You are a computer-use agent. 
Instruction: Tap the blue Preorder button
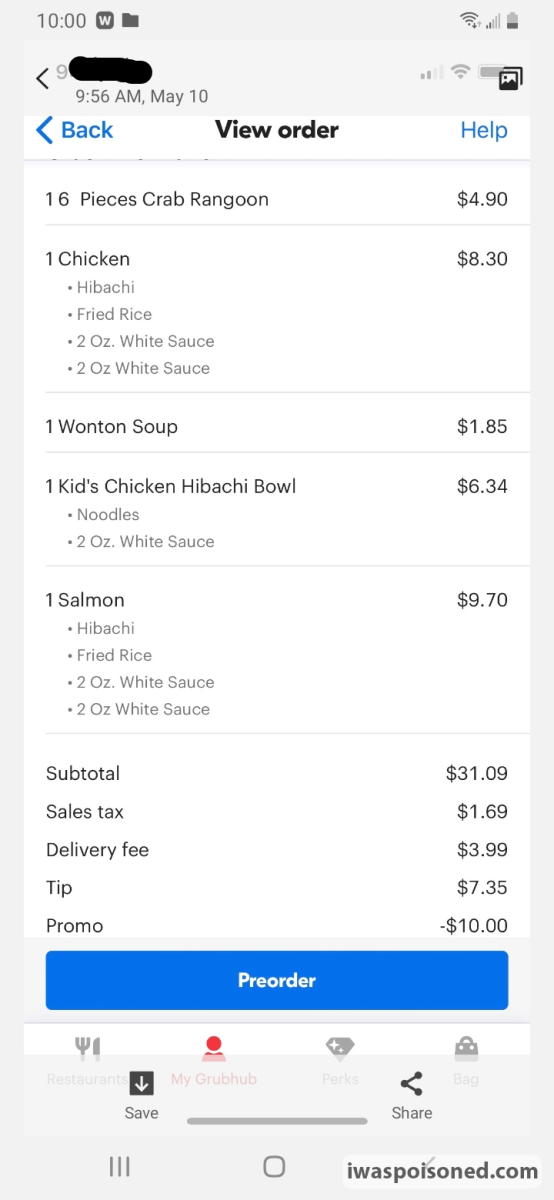277,980
